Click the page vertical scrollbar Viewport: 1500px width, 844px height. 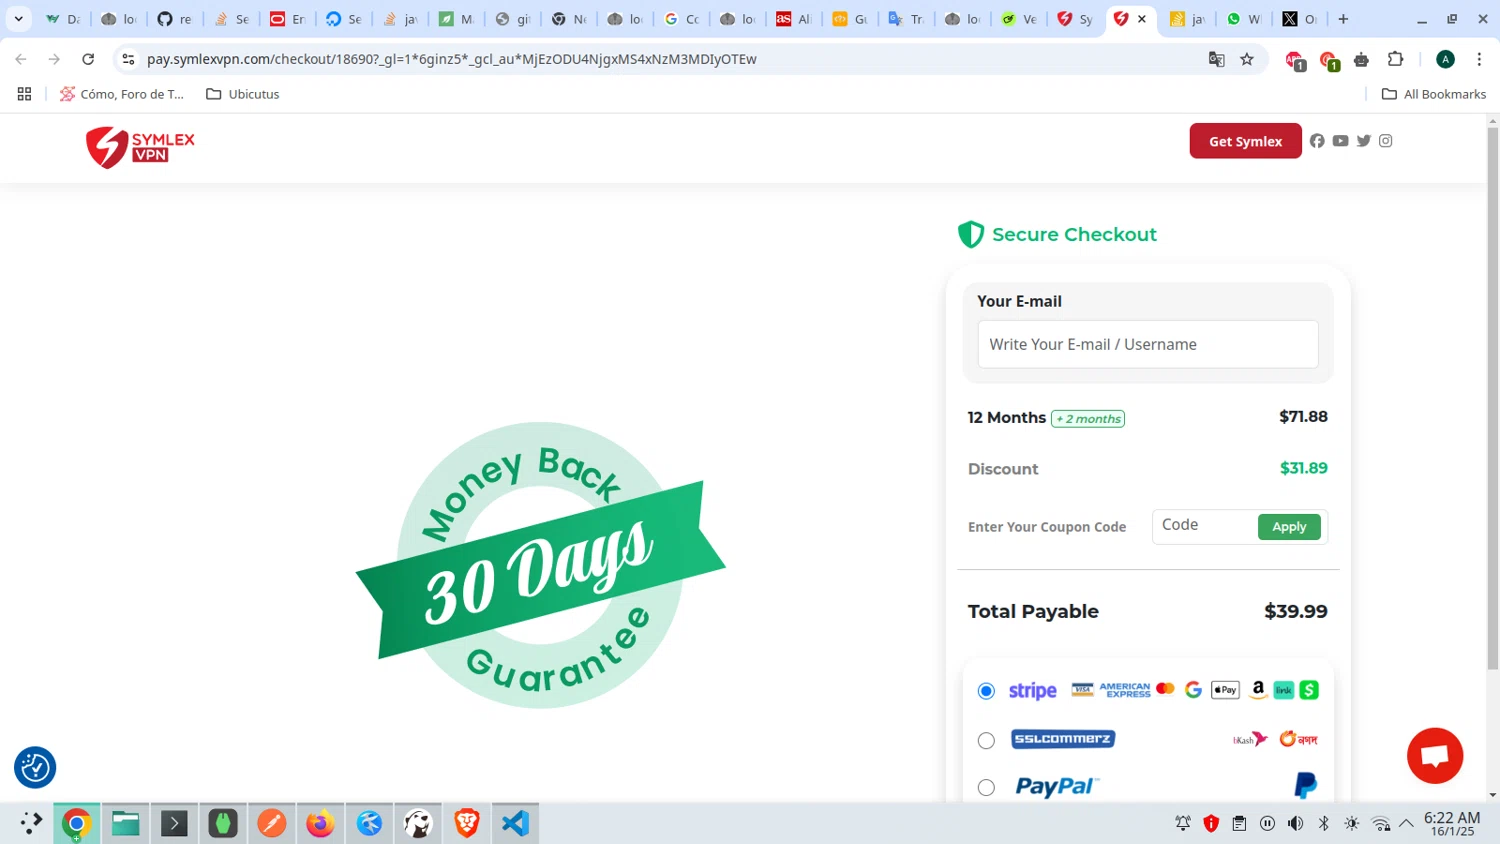[1493, 398]
